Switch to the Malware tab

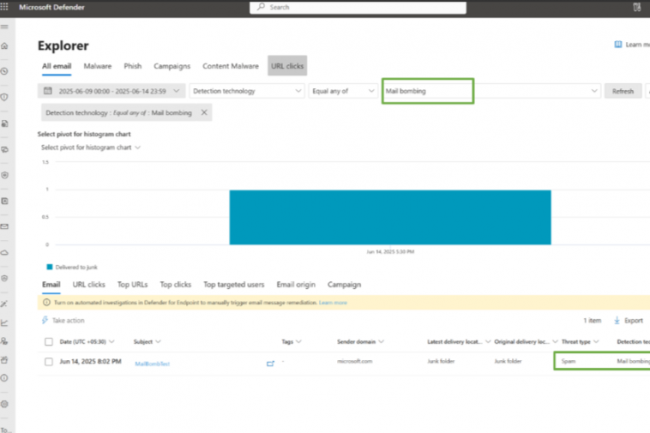tap(97, 66)
